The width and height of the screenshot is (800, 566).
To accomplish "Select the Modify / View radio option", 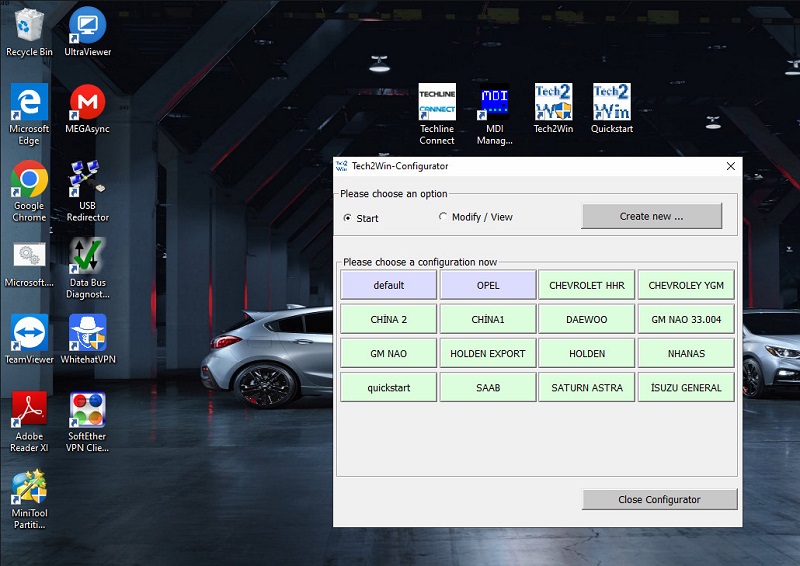I will click(443, 217).
